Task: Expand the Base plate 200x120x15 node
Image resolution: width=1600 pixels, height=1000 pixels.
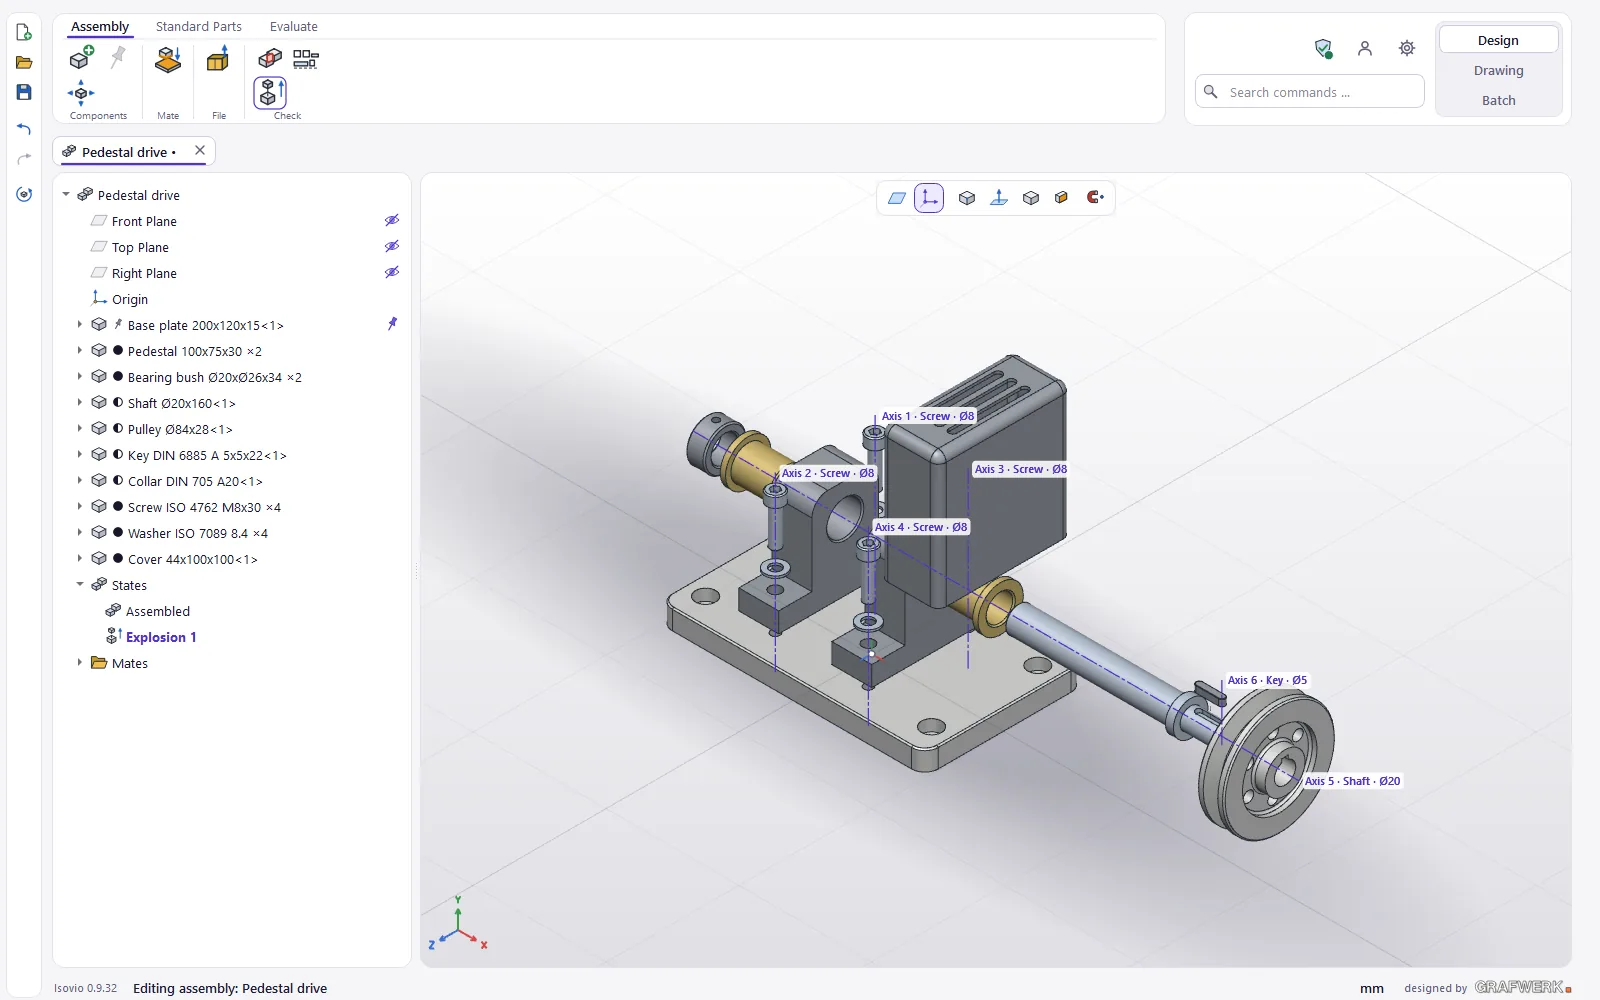Action: [x=80, y=325]
